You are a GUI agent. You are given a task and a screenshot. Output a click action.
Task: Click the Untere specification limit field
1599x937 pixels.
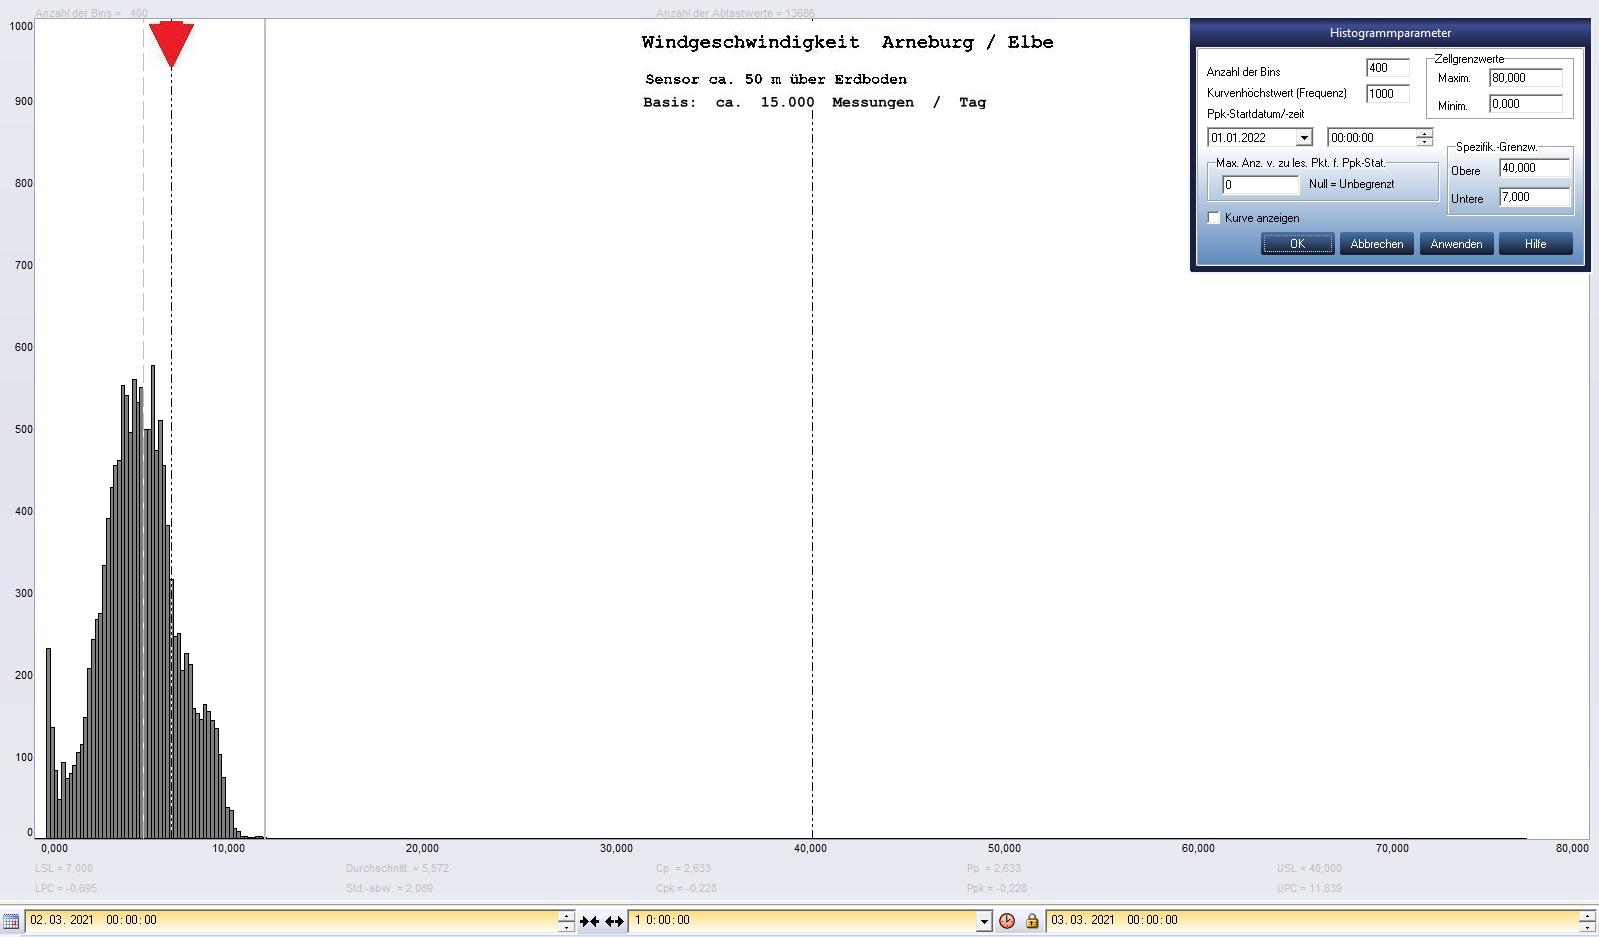point(1534,197)
